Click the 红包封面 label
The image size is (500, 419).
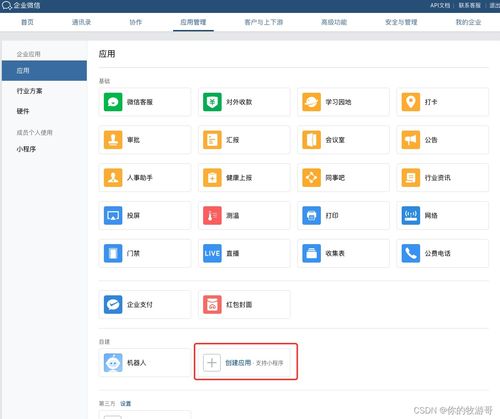[x=239, y=305]
